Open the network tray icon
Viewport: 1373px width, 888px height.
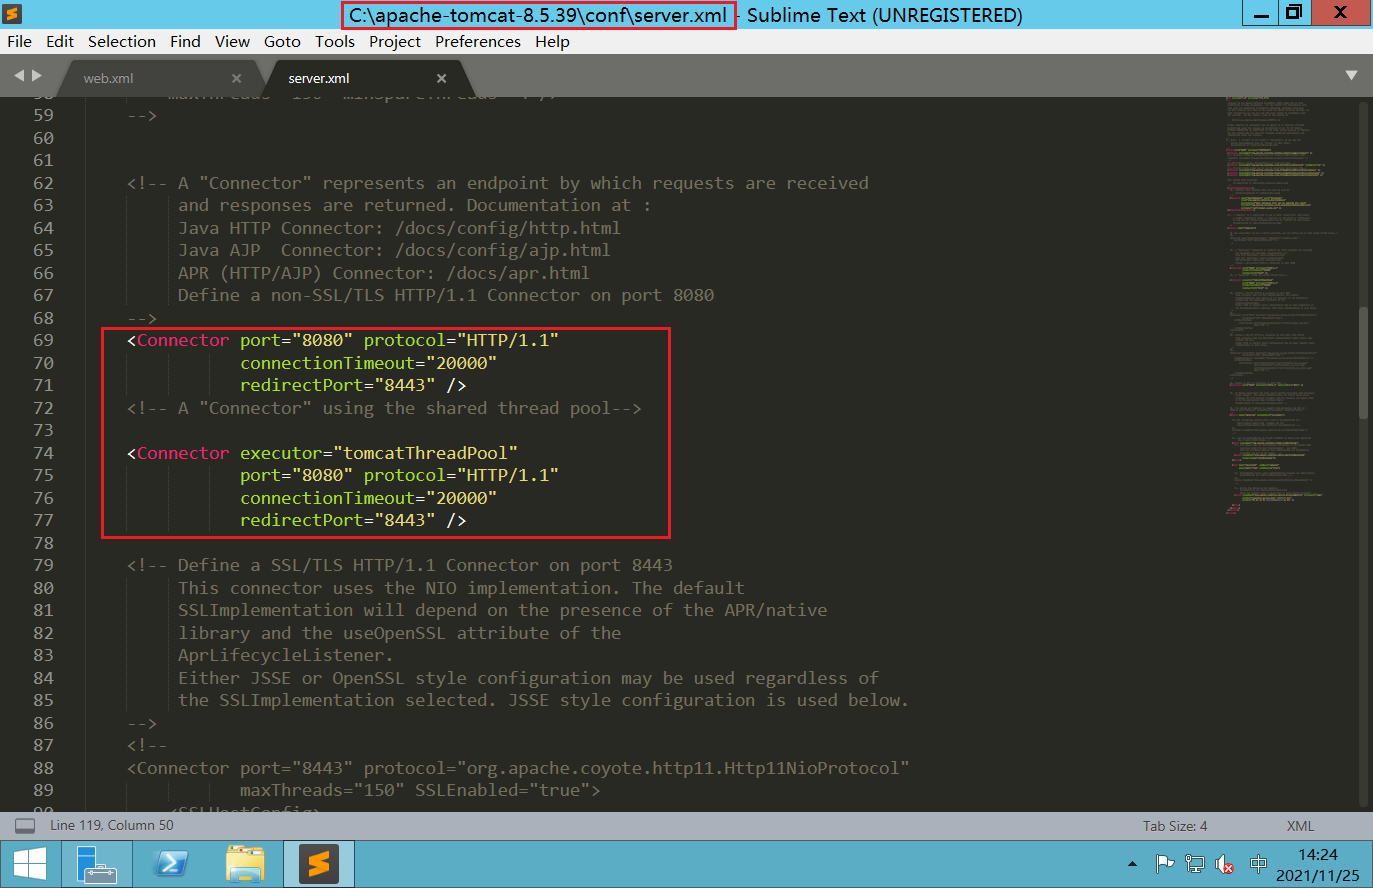(1195, 864)
